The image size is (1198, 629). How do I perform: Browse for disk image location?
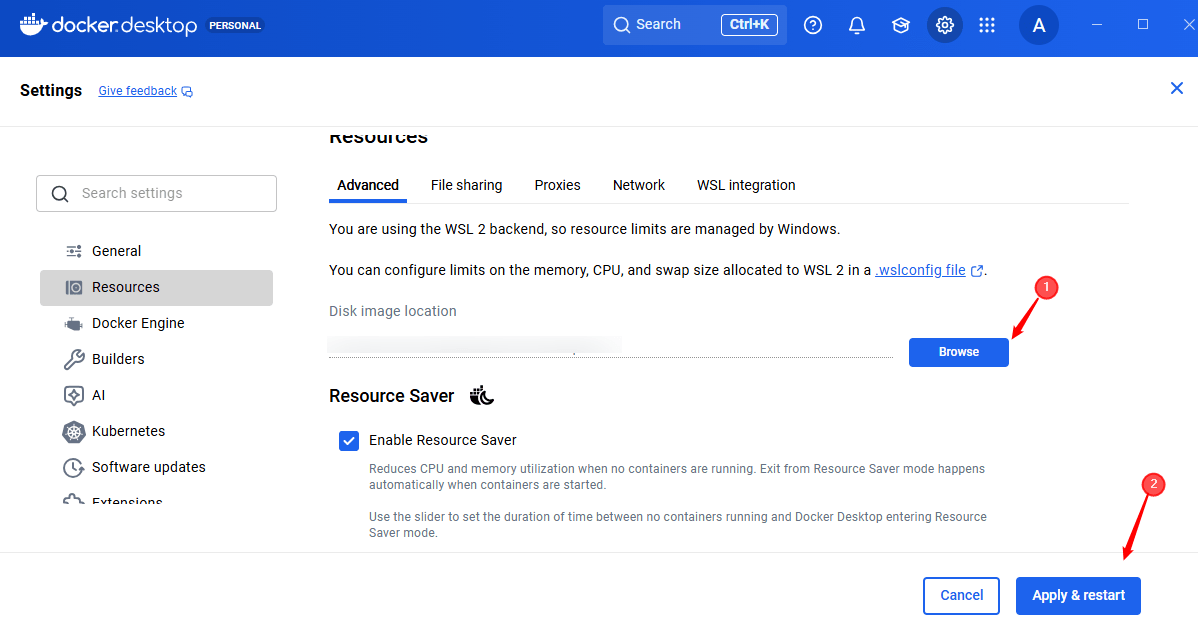pyautogui.click(x=958, y=352)
